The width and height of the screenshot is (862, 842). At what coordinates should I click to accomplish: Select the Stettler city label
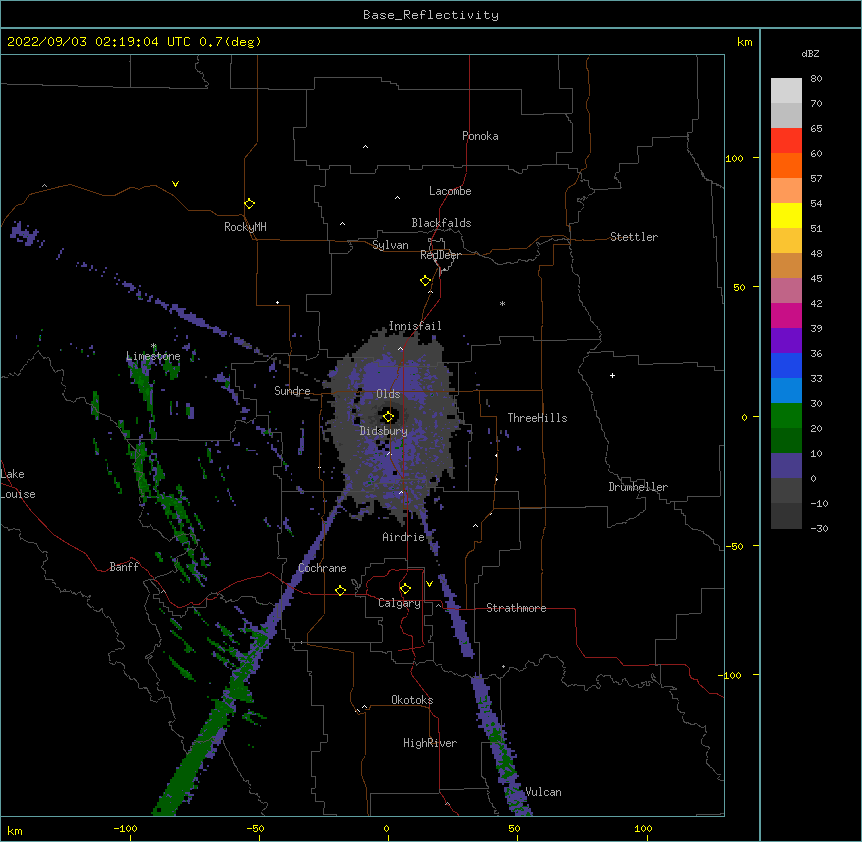(634, 237)
